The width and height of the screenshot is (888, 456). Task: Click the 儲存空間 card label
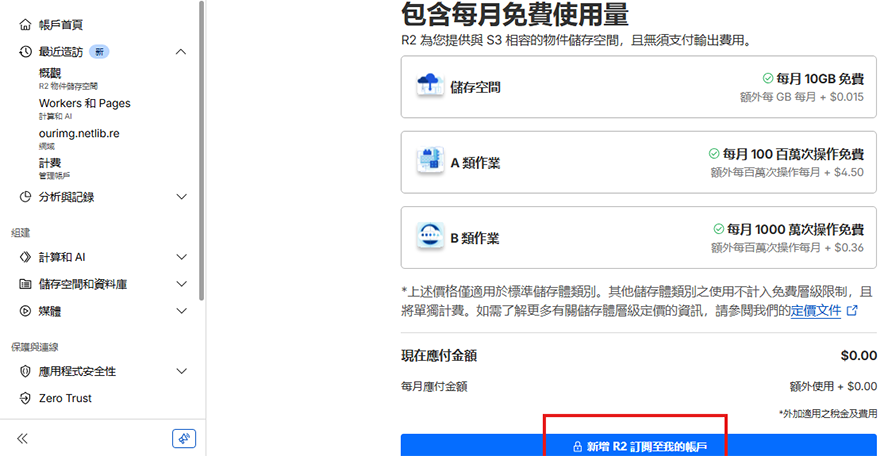(475, 87)
